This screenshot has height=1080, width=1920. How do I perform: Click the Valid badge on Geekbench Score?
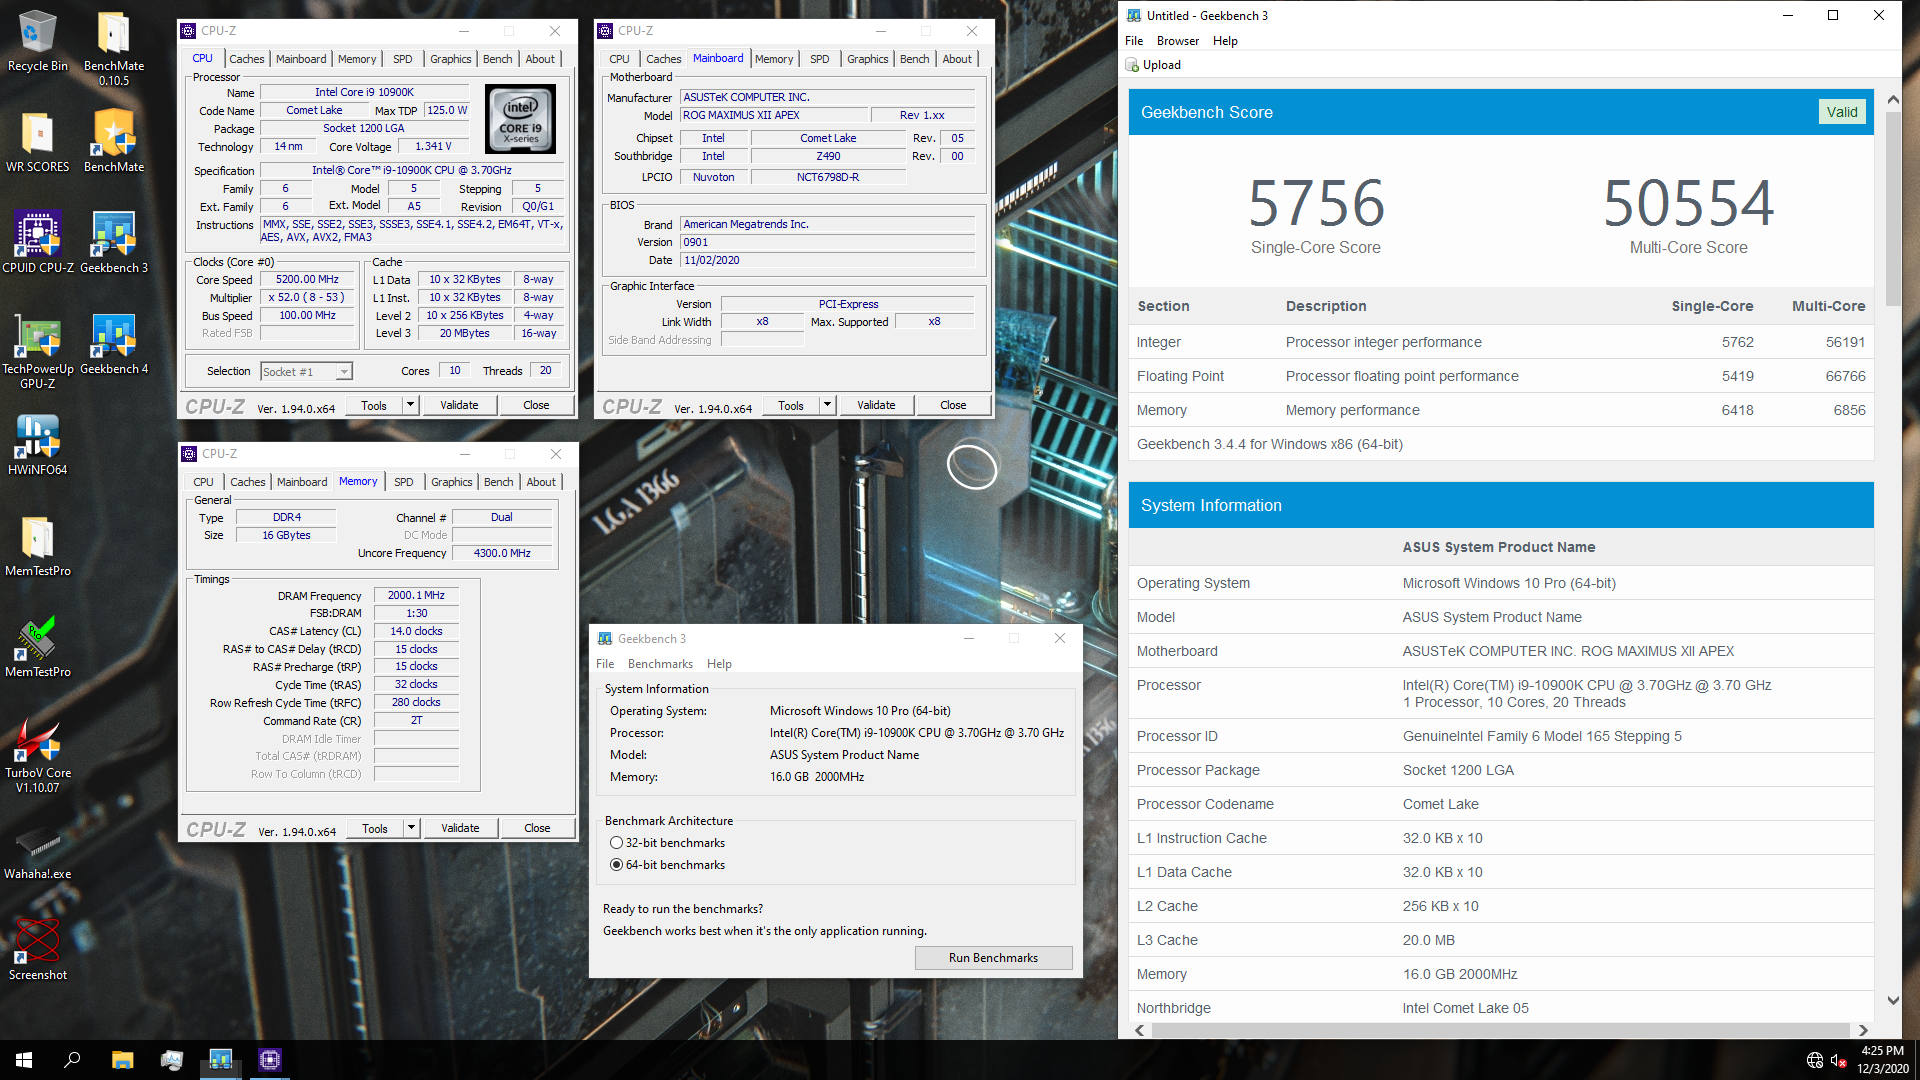[x=1842, y=112]
